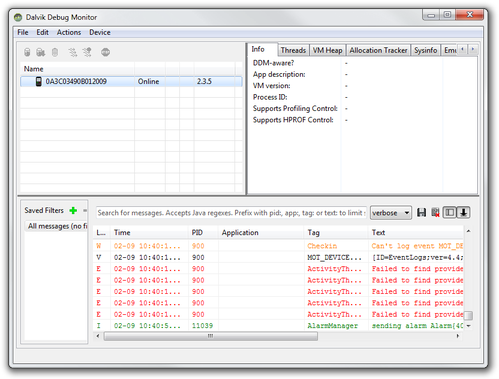Viewport: 499px width, 379px height.
Task: Click the Cause GC toolbar icon
Action: 55,52
